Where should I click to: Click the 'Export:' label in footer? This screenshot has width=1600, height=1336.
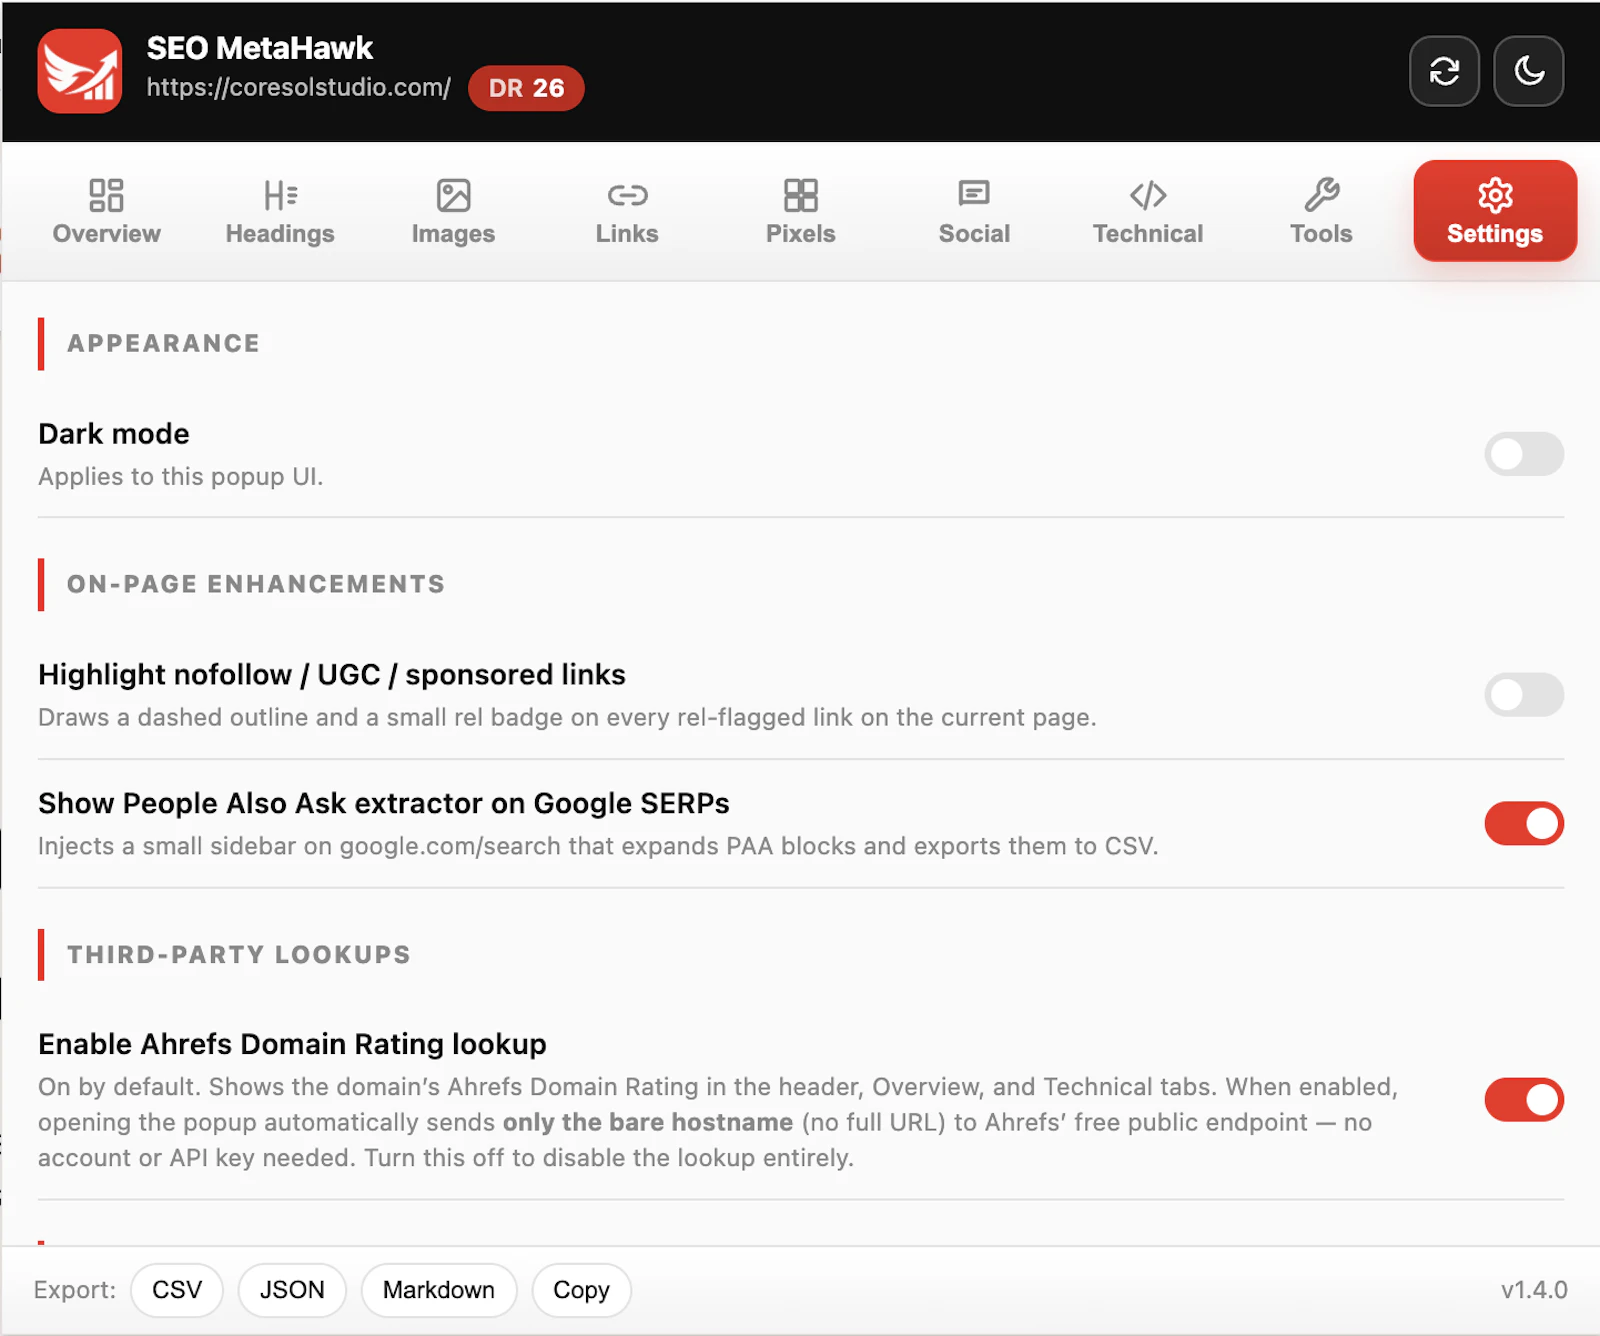pos(75,1290)
